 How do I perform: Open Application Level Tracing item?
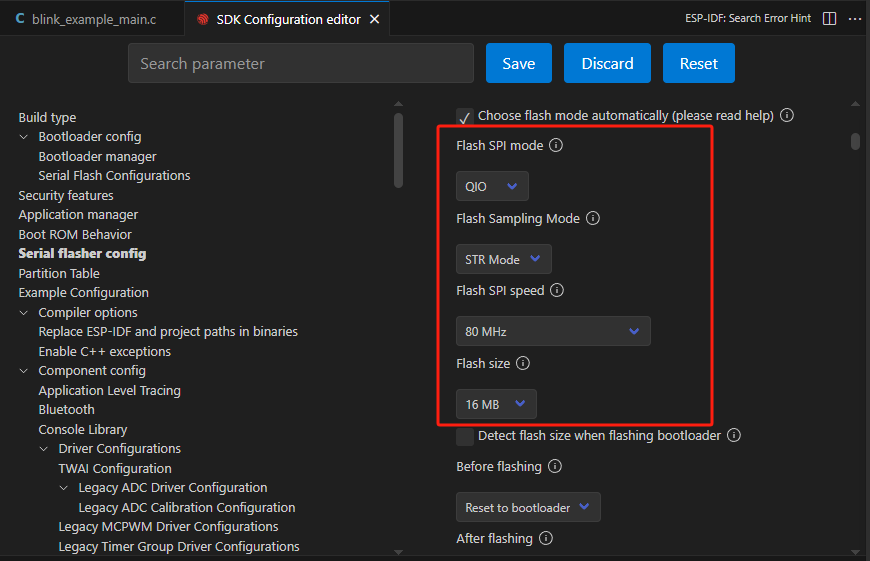[109, 391]
